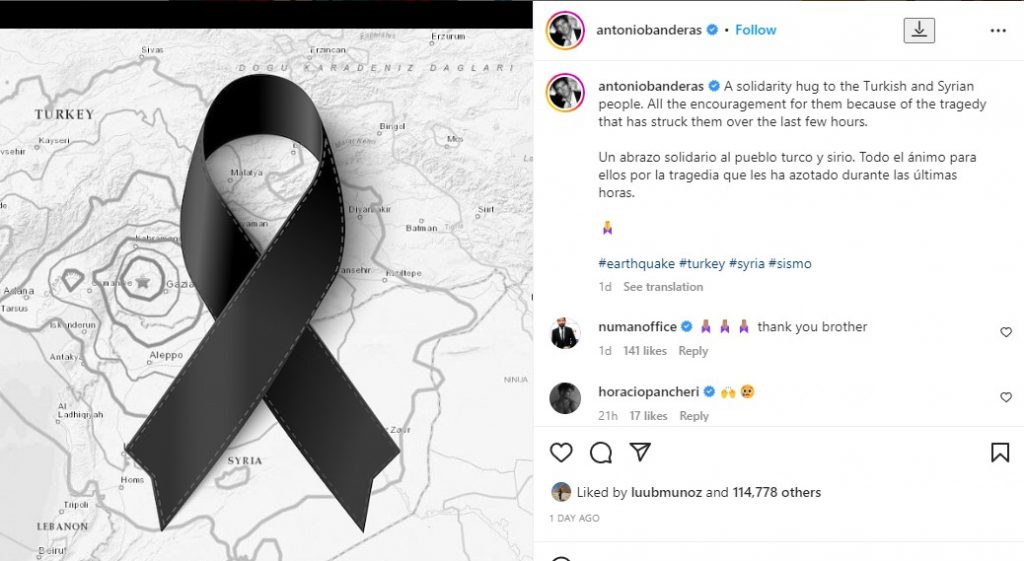Open luubmunoz profile from Liked by
This screenshot has width=1024, height=561.
click(x=666, y=492)
